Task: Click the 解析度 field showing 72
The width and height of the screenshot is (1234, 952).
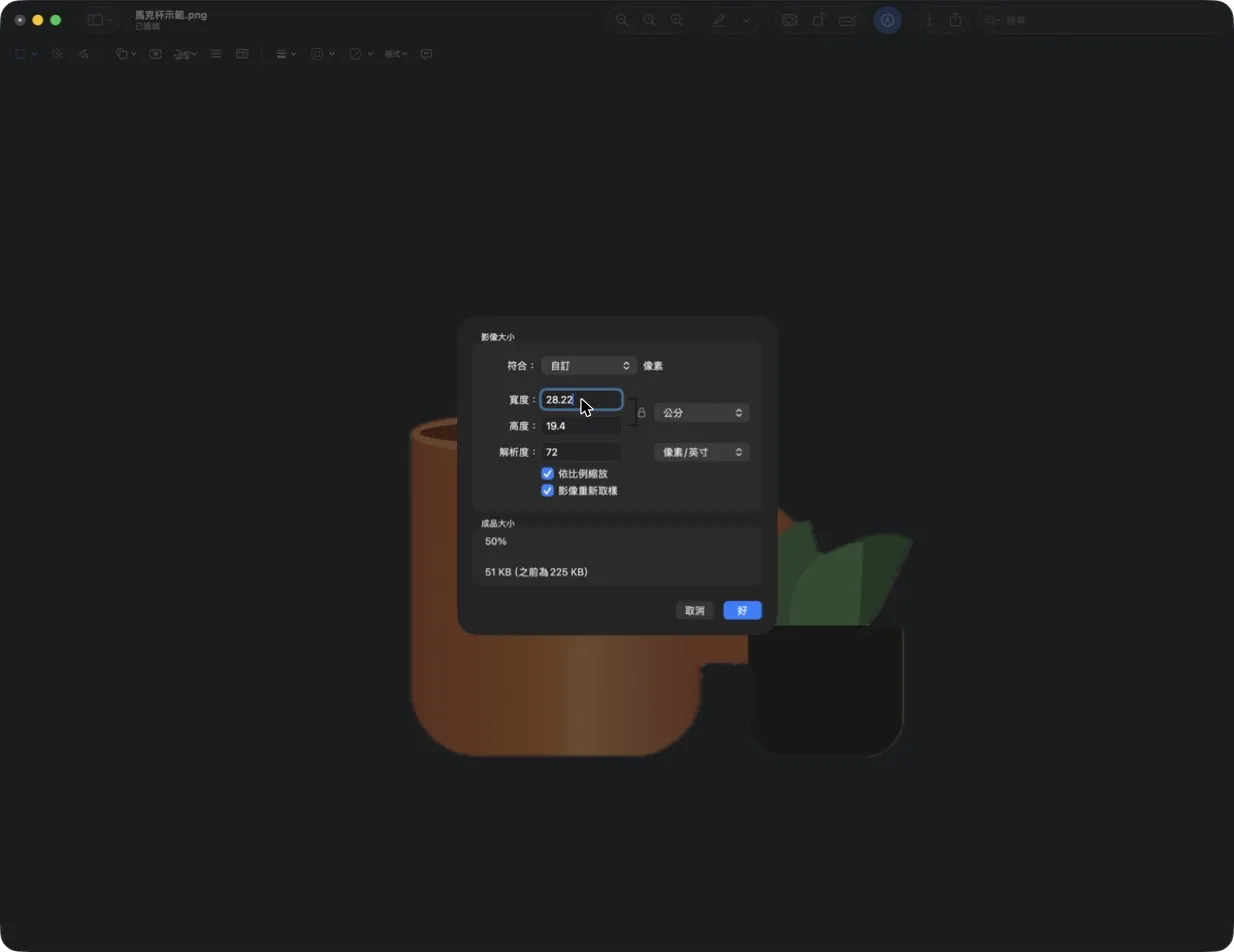Action: pos(581,452)
